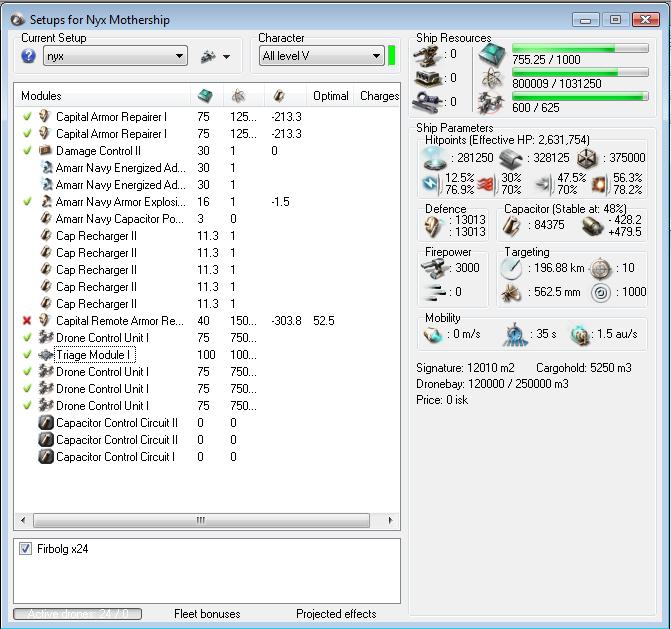The image size is (671, 629).
Task: Toggle Amarr Navy Armor Explosive hardener state
Action: tap(27, 202)
